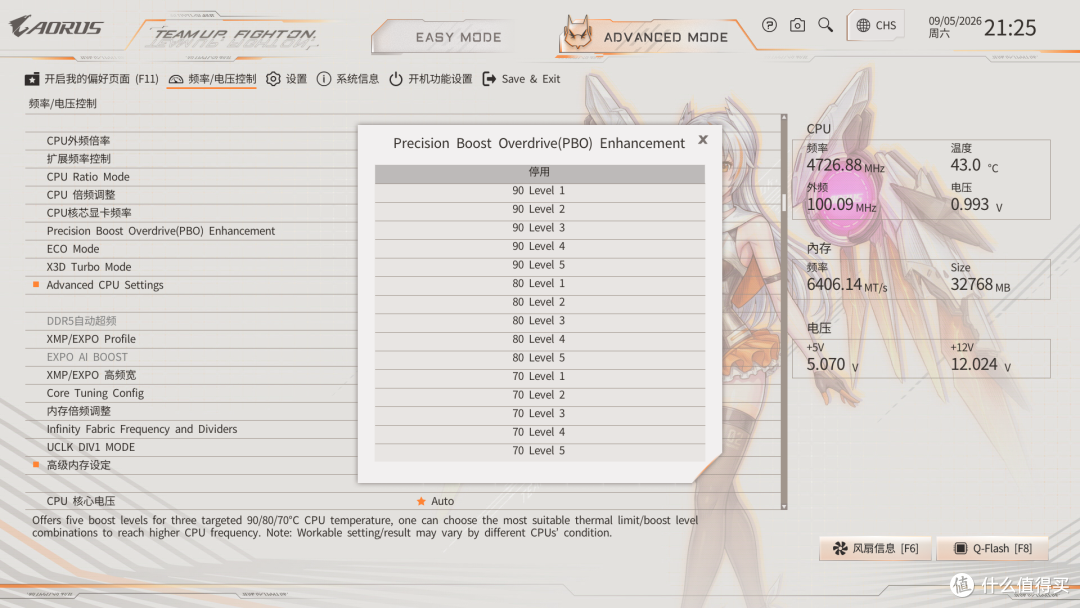Screen dimensions: 1080x608
Task: Choose 90 Level 3 option
Action: [x=539, y=228]
